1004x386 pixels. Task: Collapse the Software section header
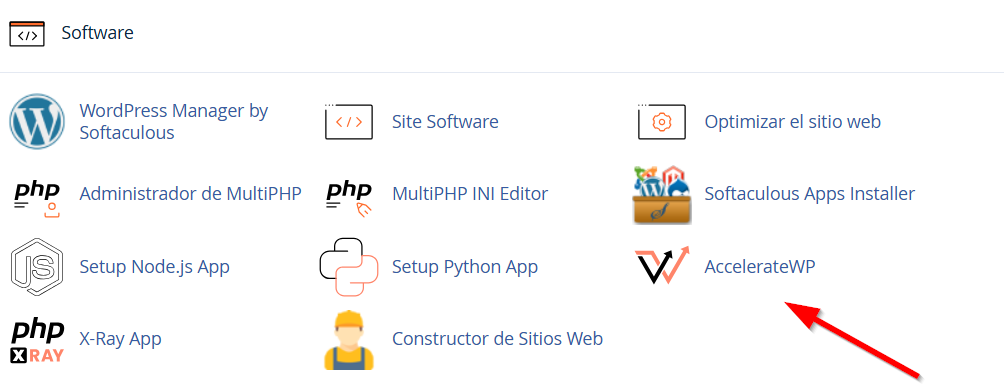pos(502,33)
